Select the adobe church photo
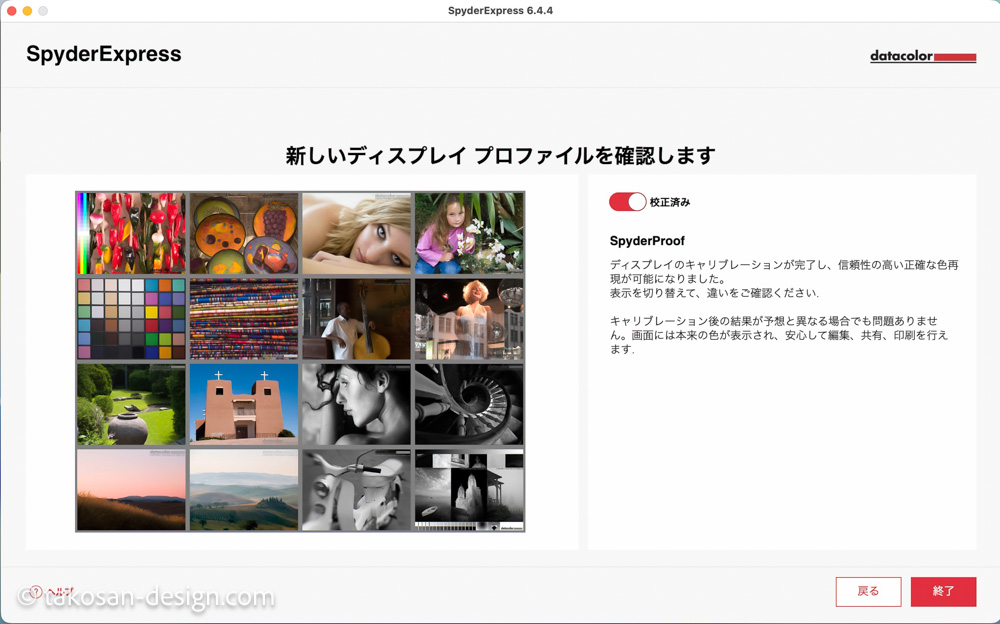 [x=244, y=404]
